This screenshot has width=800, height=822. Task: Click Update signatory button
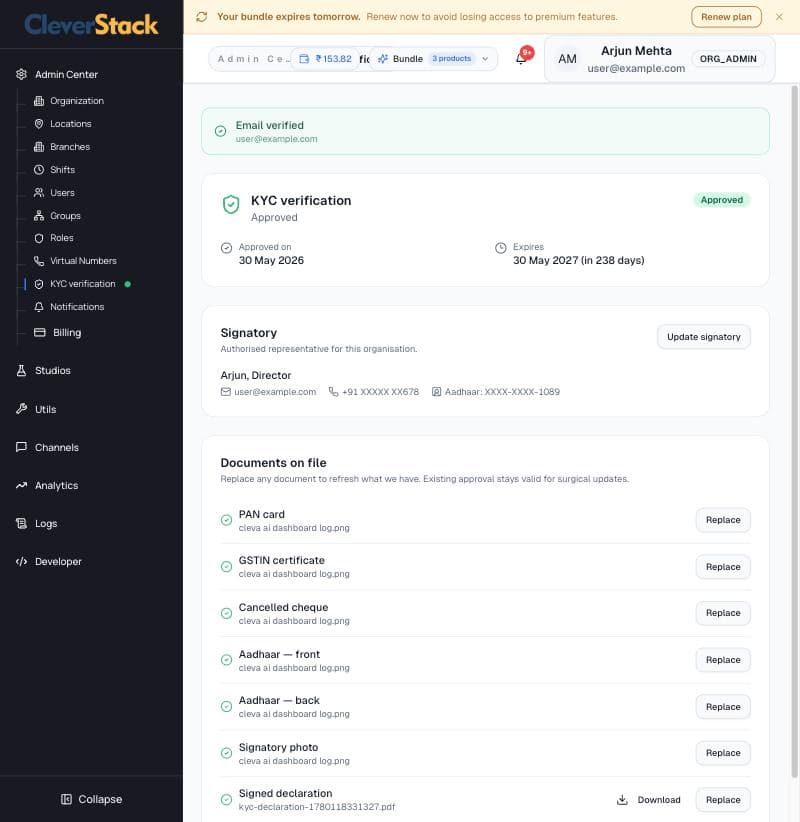click(x=704, y=337)
